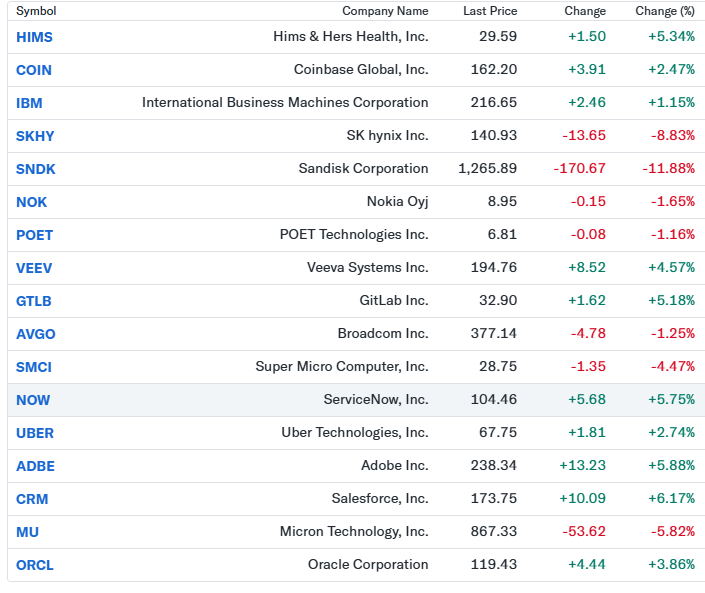Select Veeva Systems Inc. name

[x=367, y=267]
